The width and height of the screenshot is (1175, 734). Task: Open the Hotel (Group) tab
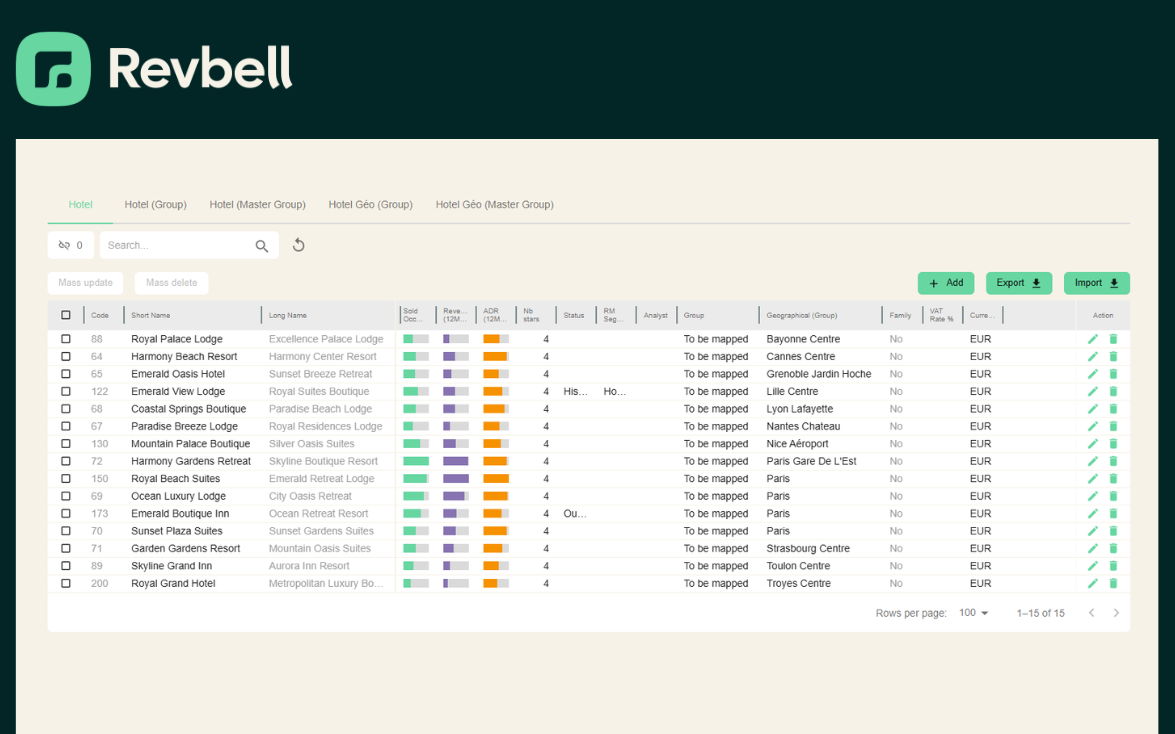click(155, 204)
